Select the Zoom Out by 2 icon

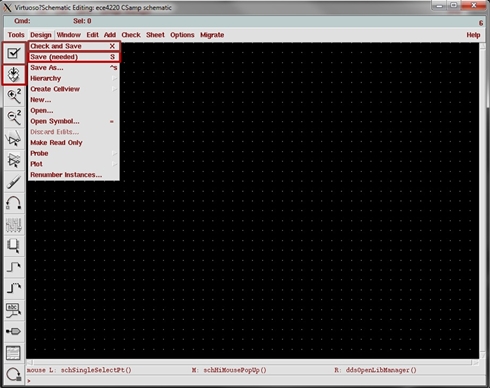point(14,117)
